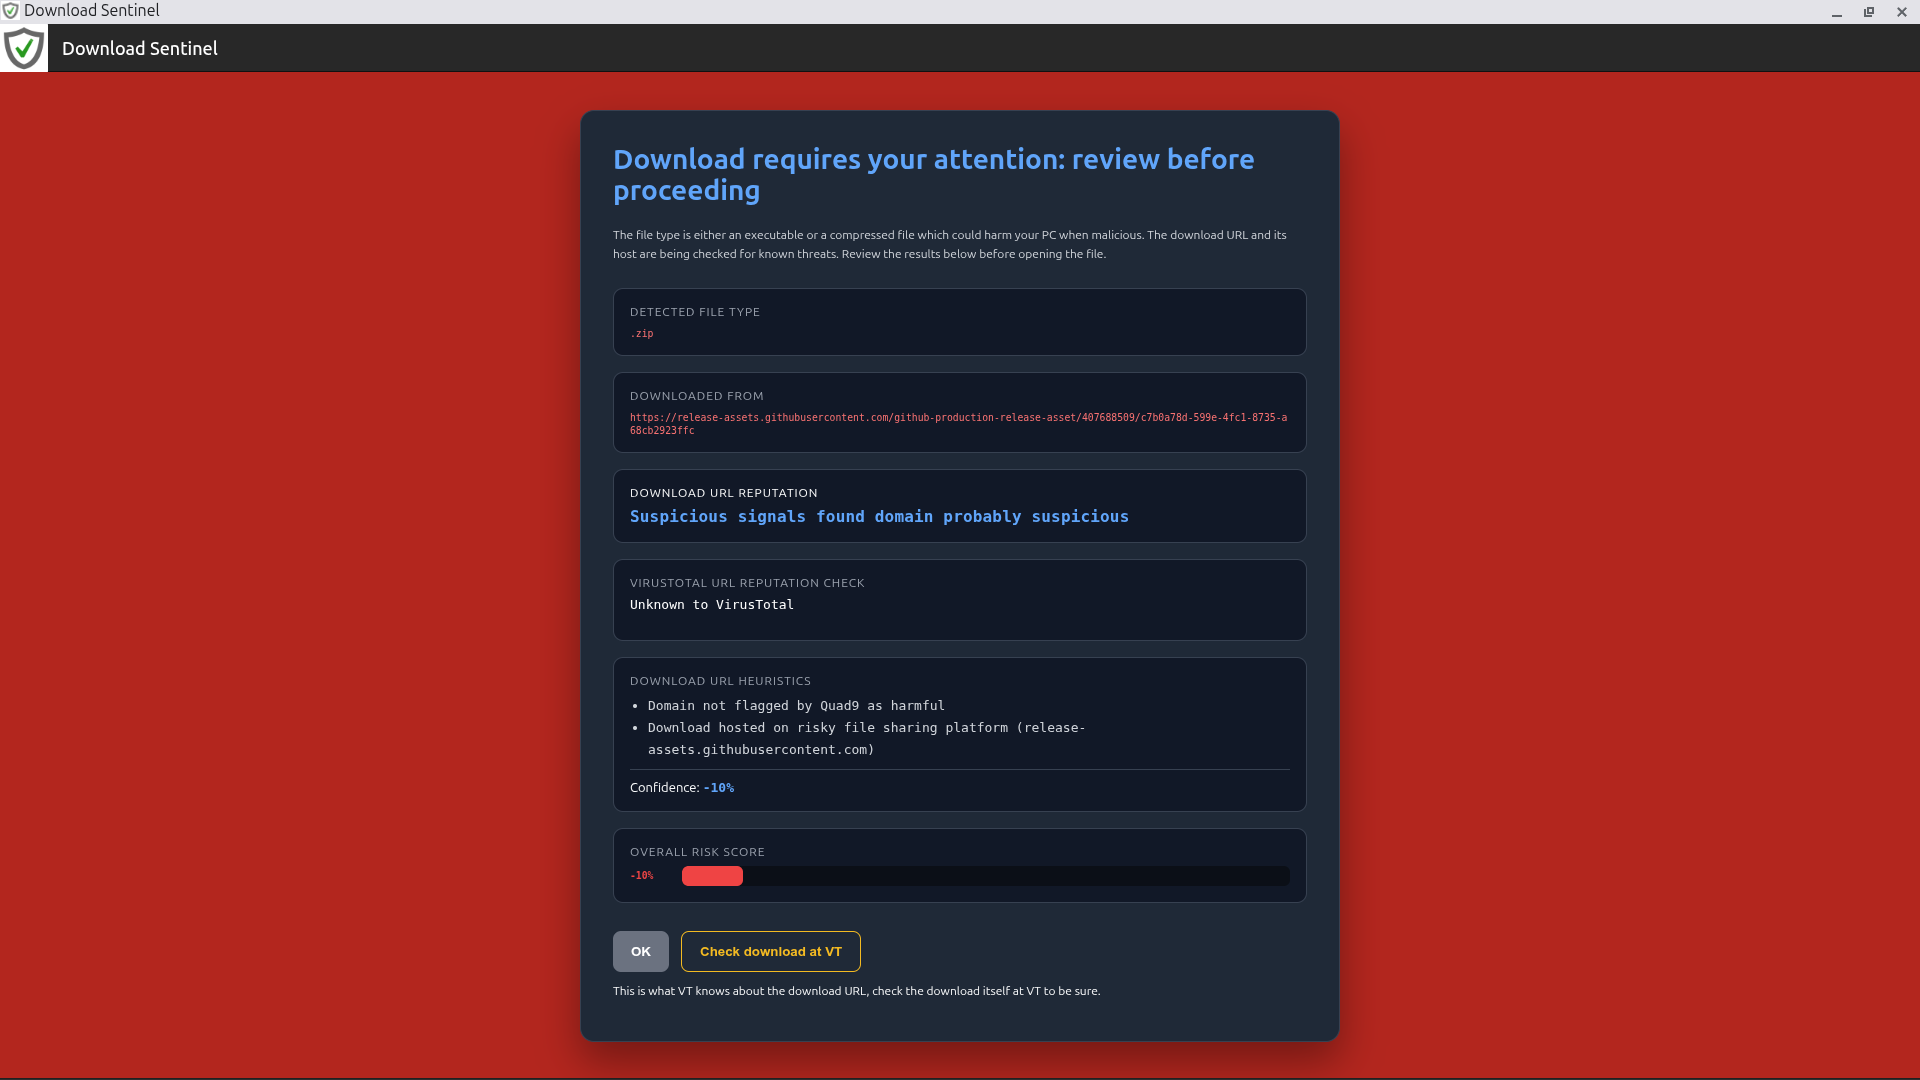Screen dimensions: 1920x1080
Task: Click the Download requires your attention heading
Action: tap(934, 175)
